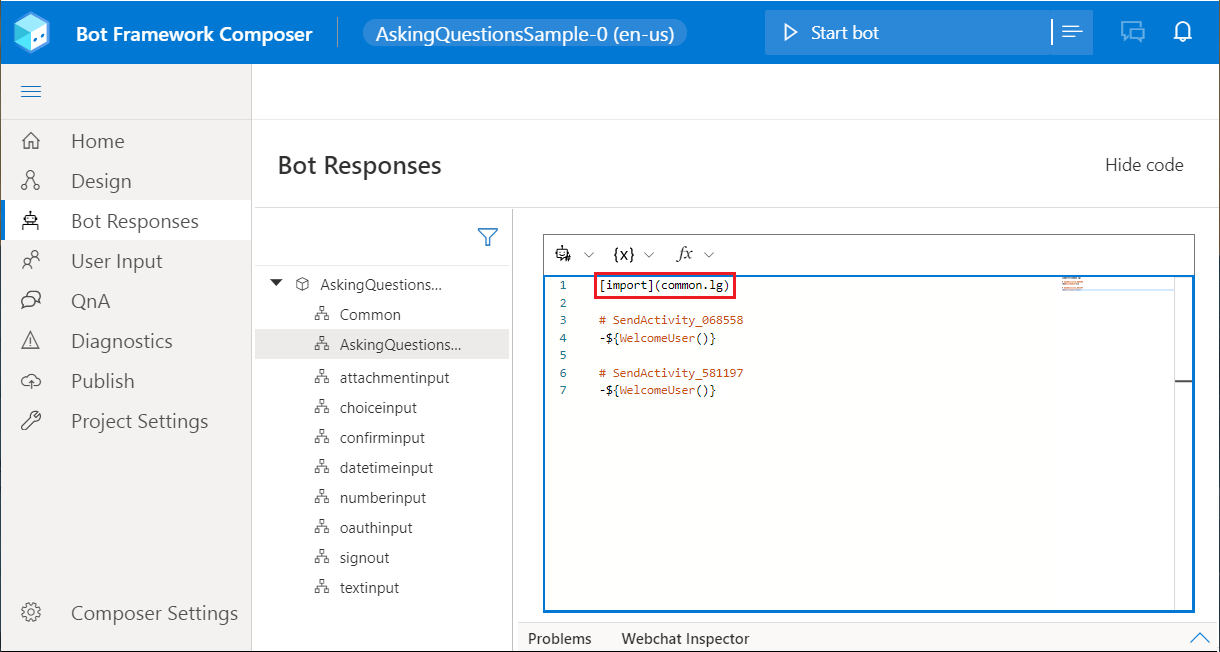Expand the bottom debug panel chevron
This screenshot has height=652, width=1220.
[x=1199, y=638]
